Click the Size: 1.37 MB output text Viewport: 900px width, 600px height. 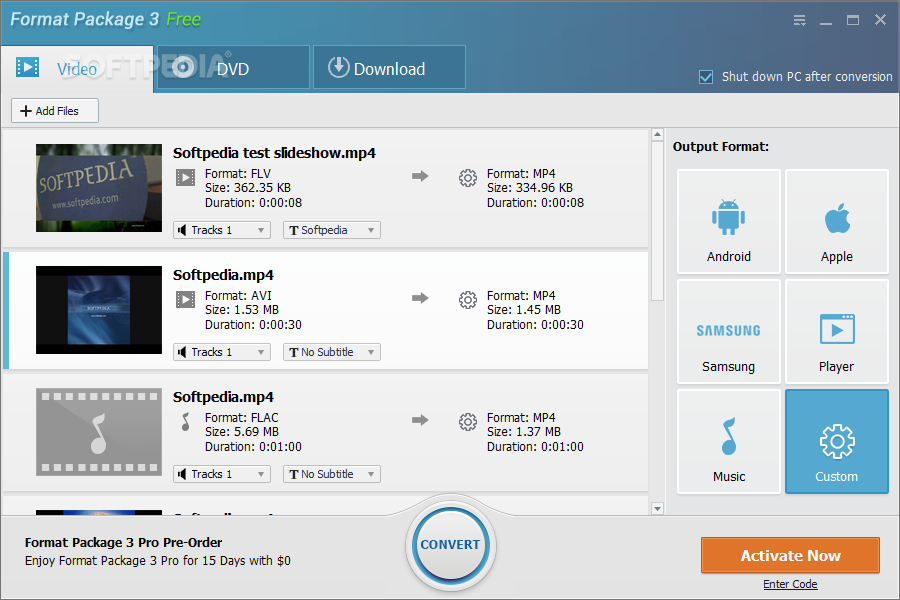[523, 432]
